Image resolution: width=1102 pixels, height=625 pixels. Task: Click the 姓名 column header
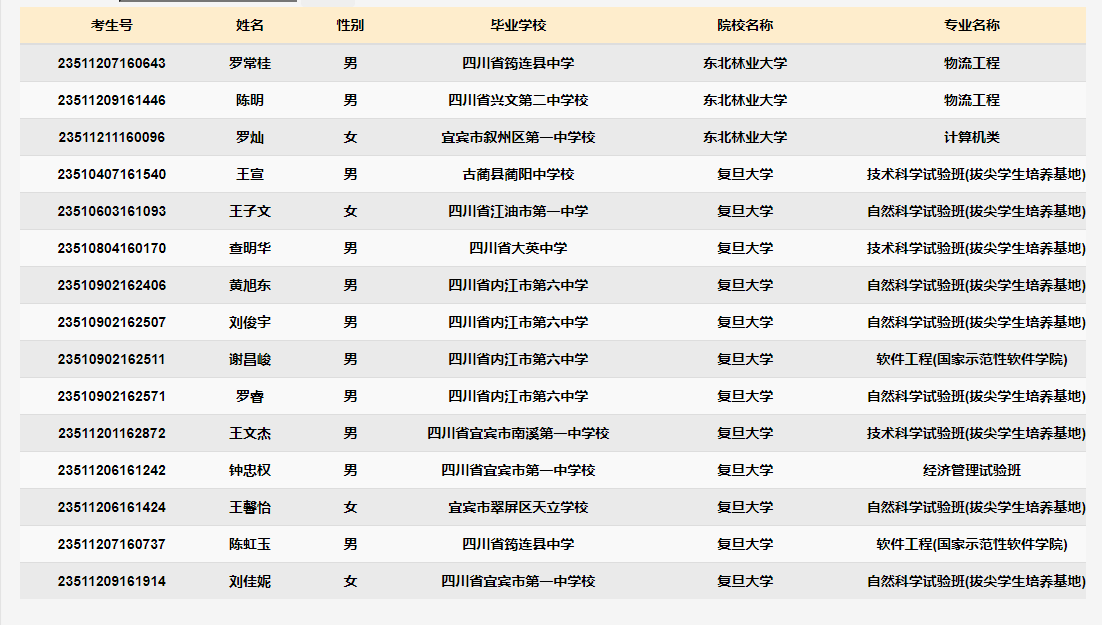[x=249, y=25]
